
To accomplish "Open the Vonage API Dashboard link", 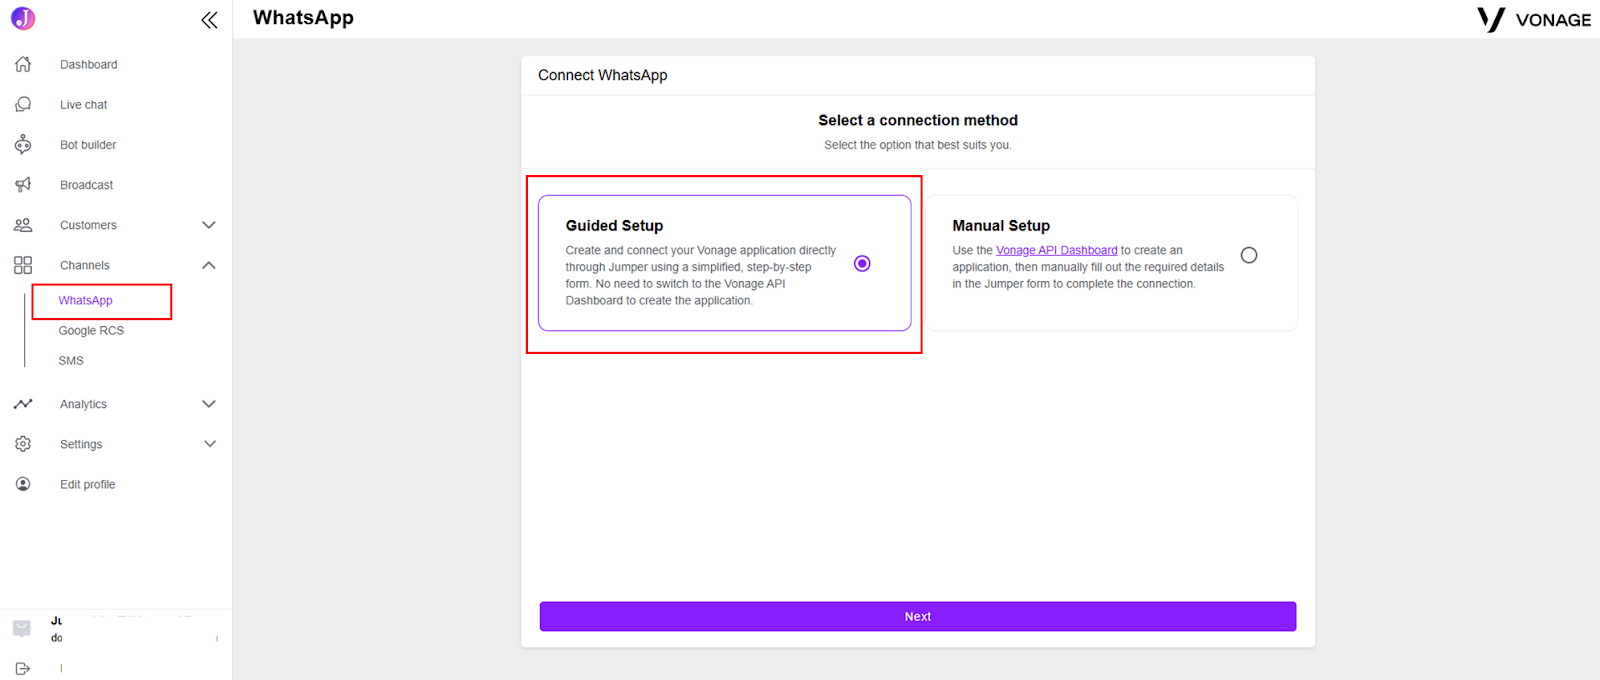I will [x=1056, y=250].
